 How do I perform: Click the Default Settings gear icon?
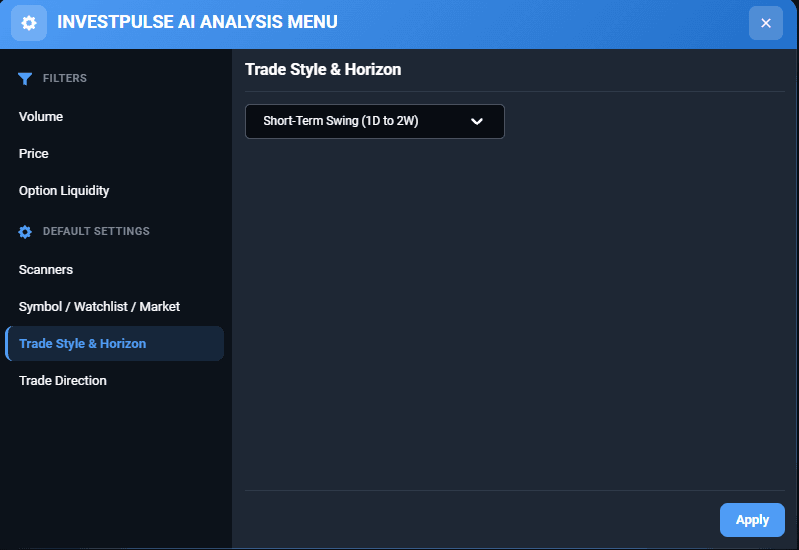coord(25,231)
